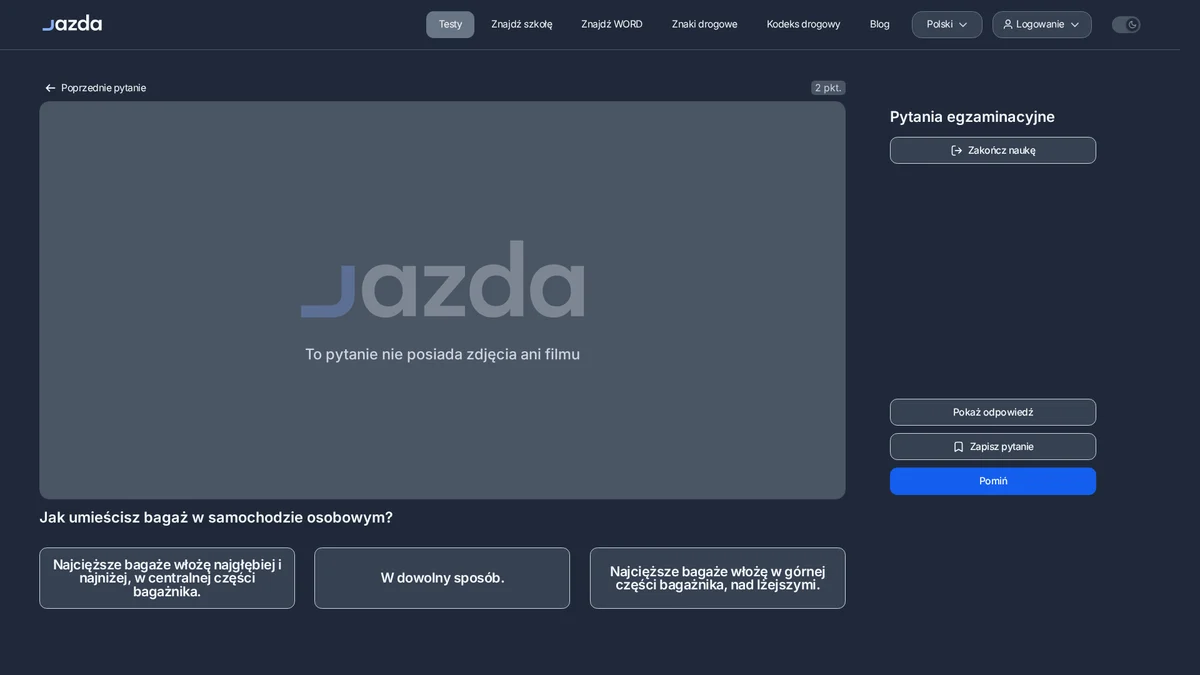
Task: Open the Polski language dropdown
Action: (947, 24)
